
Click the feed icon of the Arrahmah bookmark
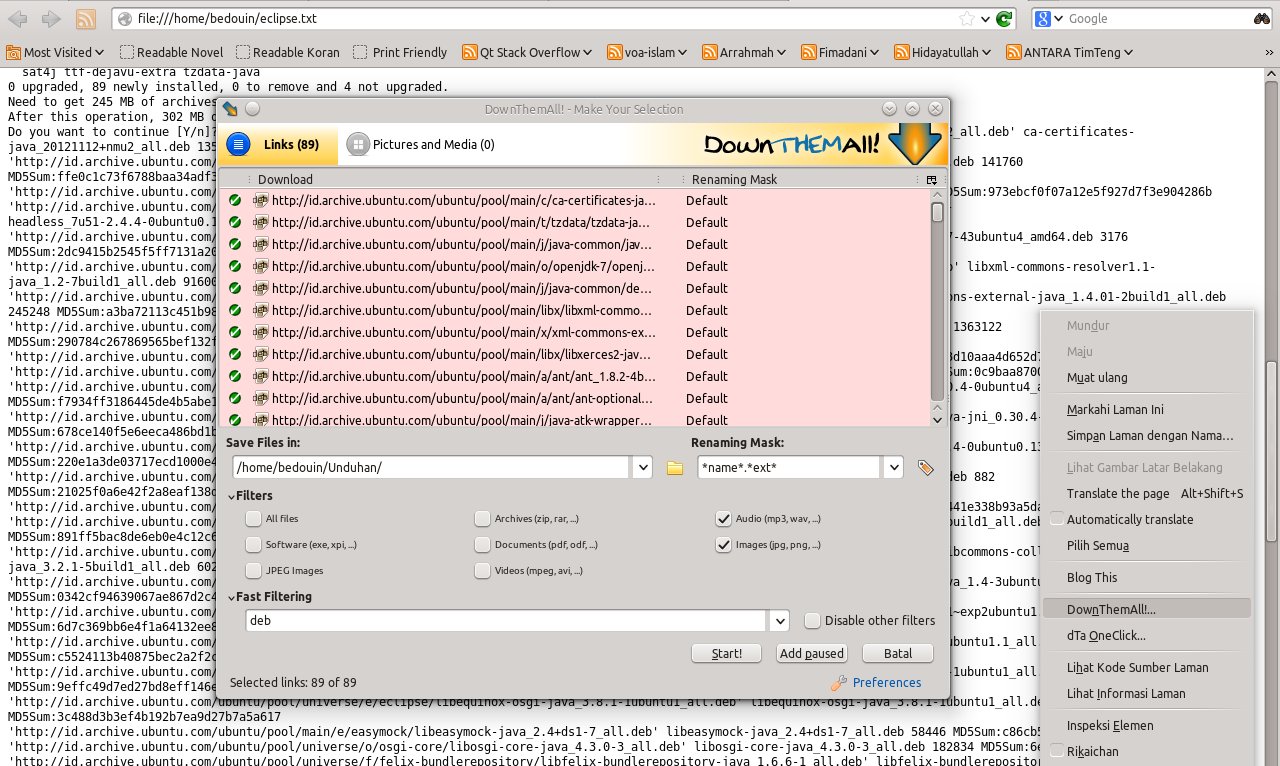[710, 52]
